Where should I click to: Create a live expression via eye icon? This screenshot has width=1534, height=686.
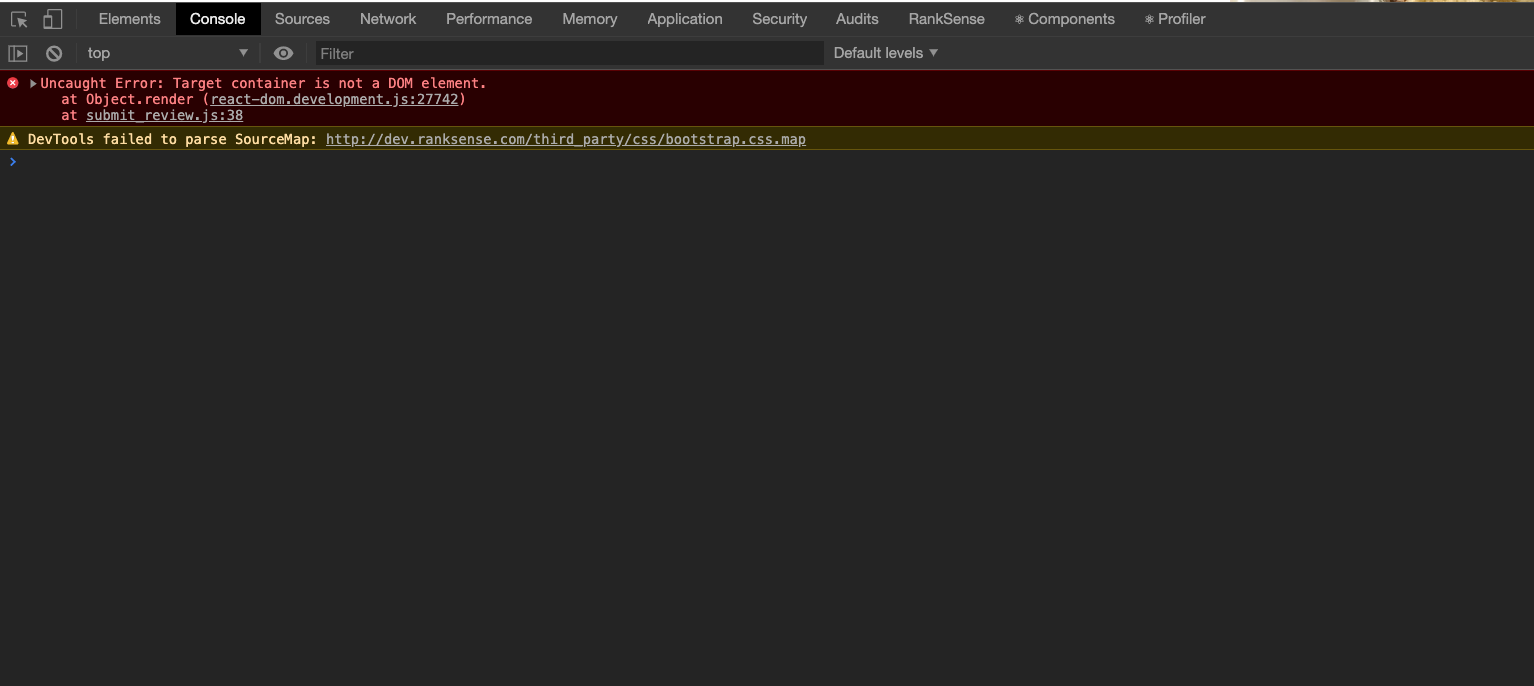[283, 52]
